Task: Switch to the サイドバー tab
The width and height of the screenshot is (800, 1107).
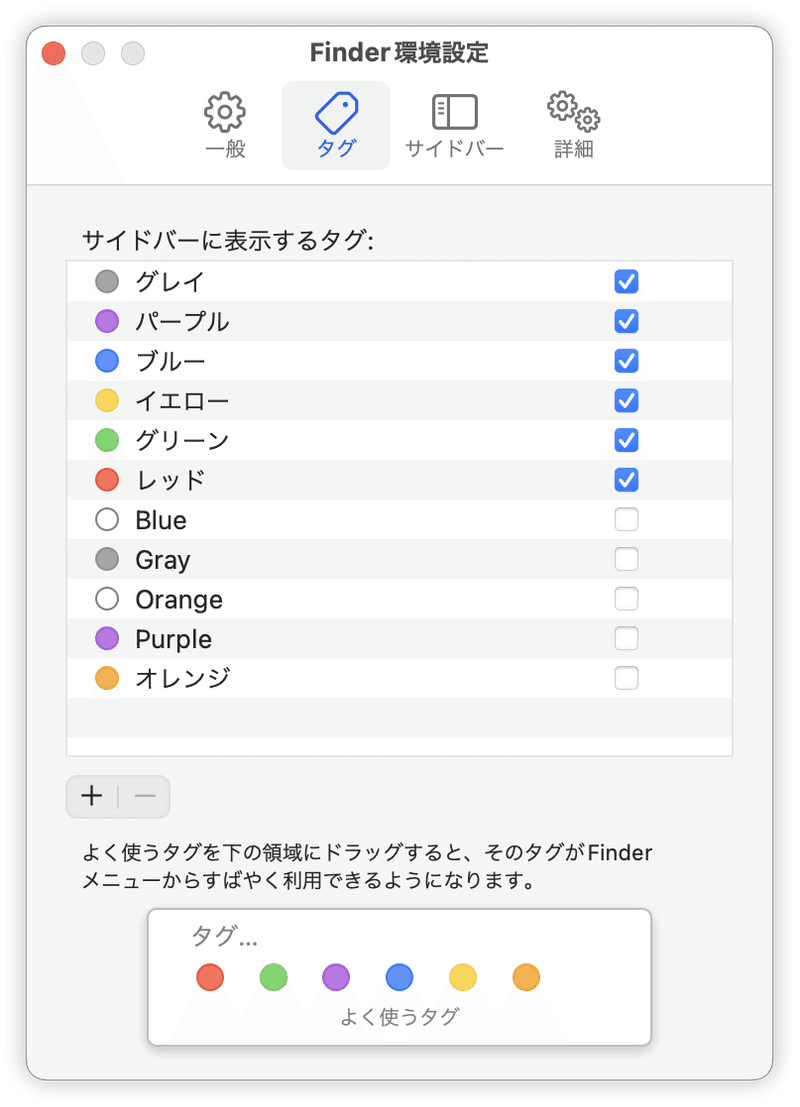Action: pyautogui.click(x=454, y=125)
